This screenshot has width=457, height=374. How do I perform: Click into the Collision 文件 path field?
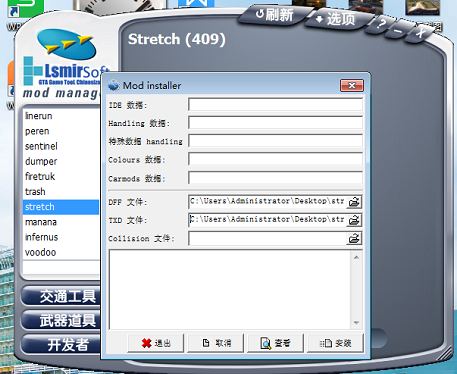coord(268,238)
